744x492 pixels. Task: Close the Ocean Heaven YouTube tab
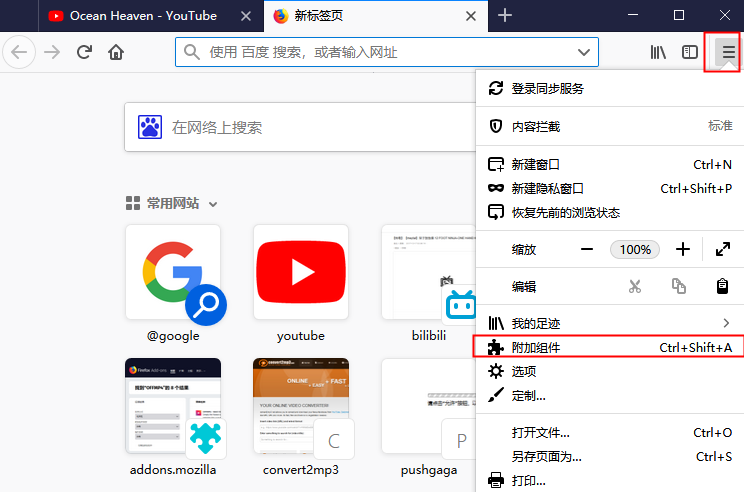[x=246, y=16]
